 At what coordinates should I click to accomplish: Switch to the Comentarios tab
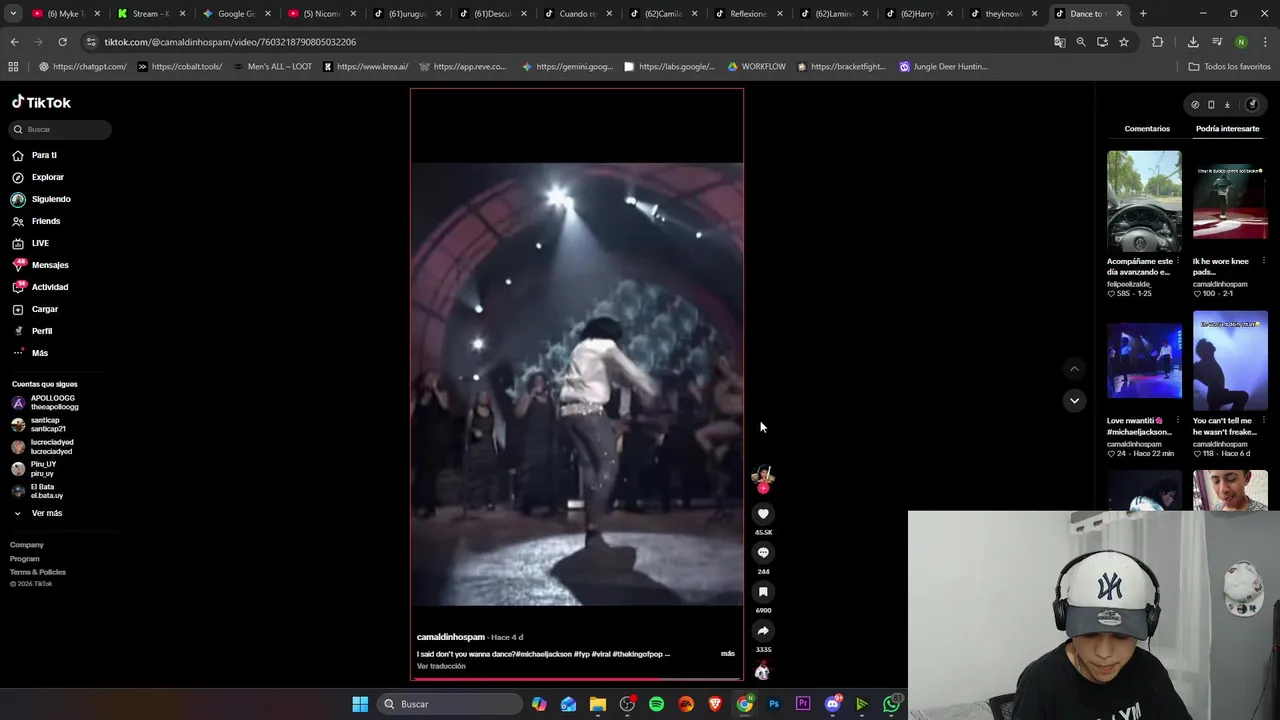coord(1147,129)
